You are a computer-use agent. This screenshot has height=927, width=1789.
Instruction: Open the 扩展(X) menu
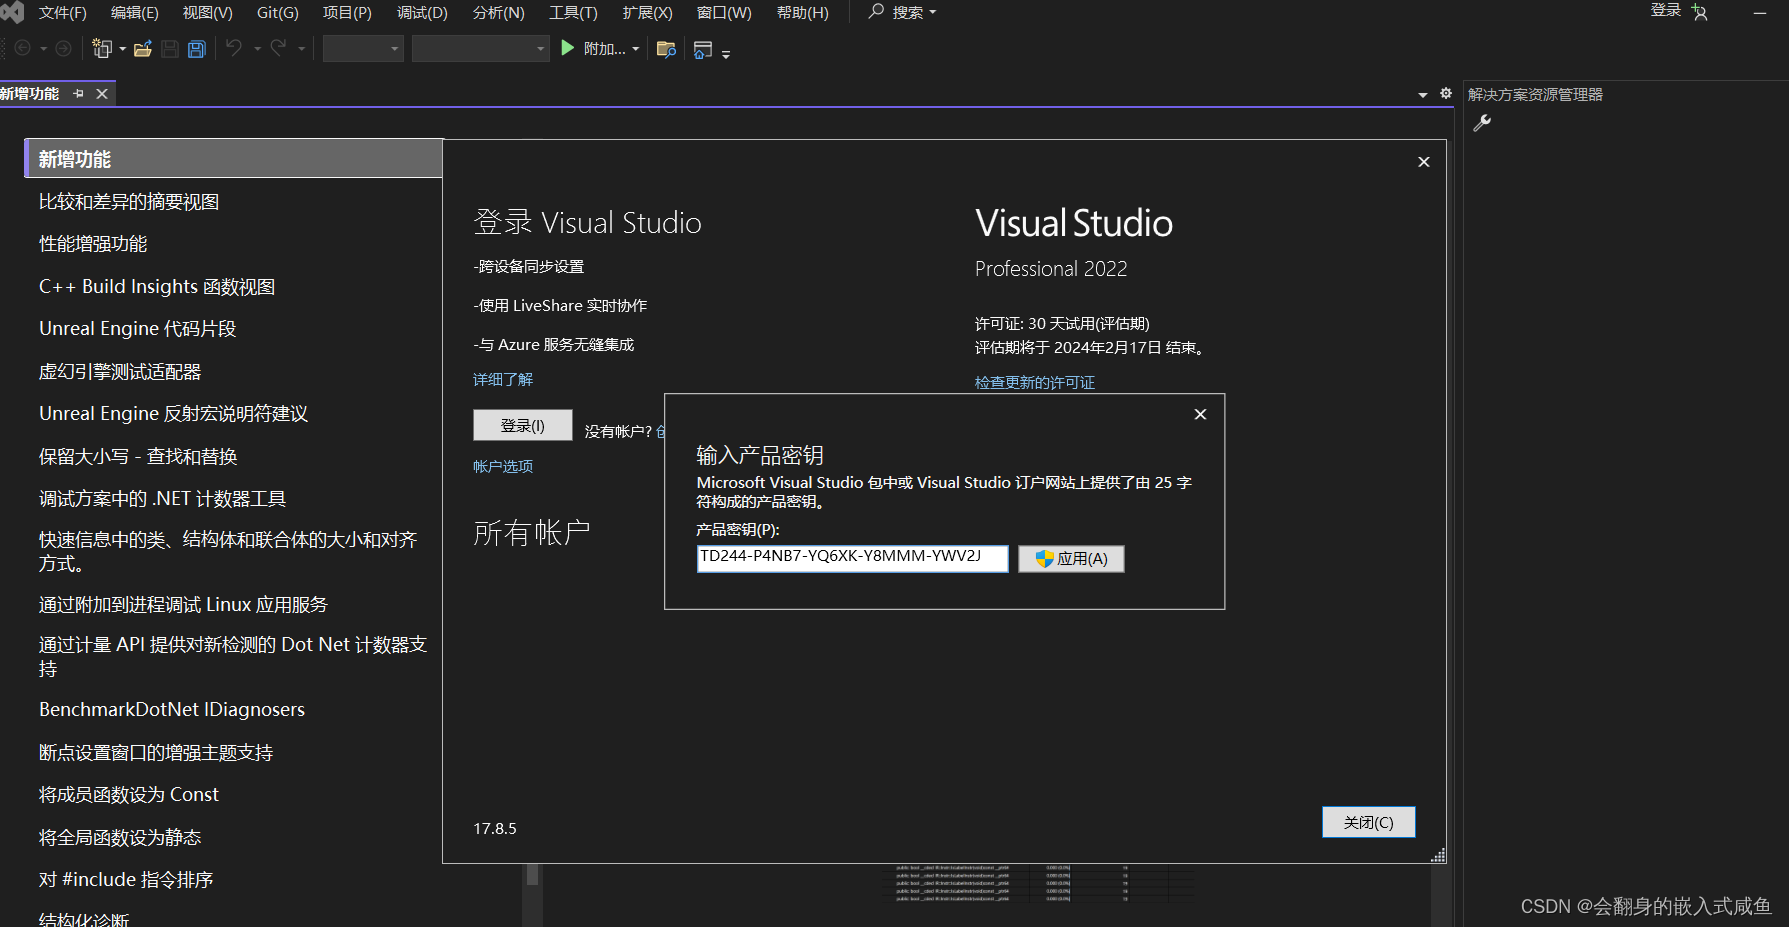[x=647, y=12]
